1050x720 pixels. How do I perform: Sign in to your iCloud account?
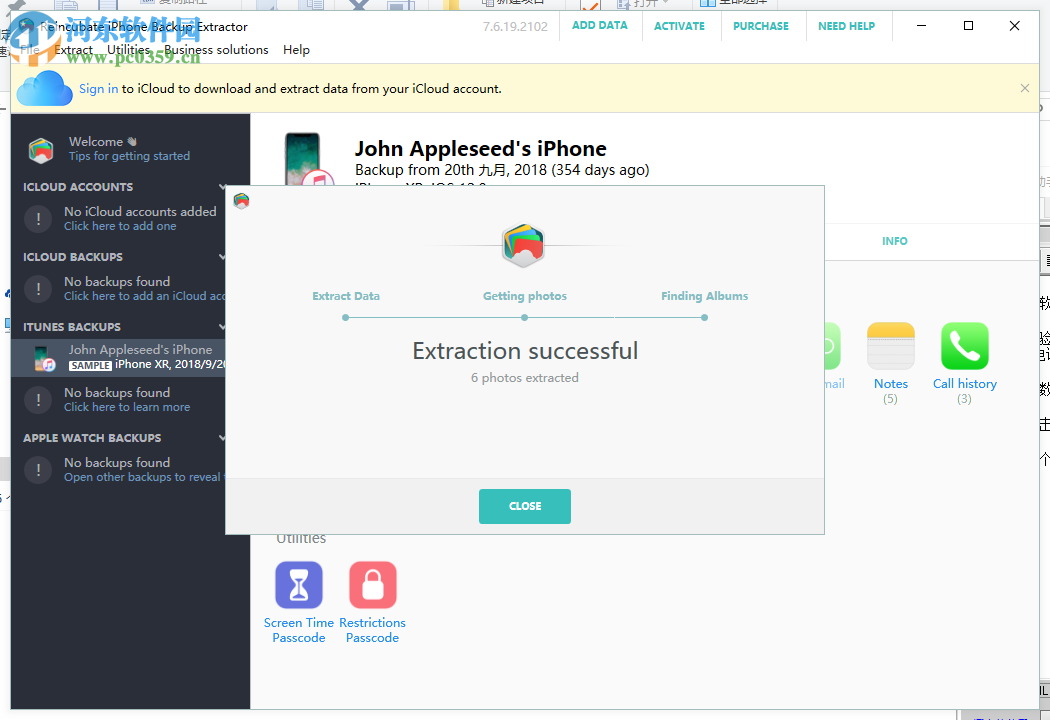[98, 88]
